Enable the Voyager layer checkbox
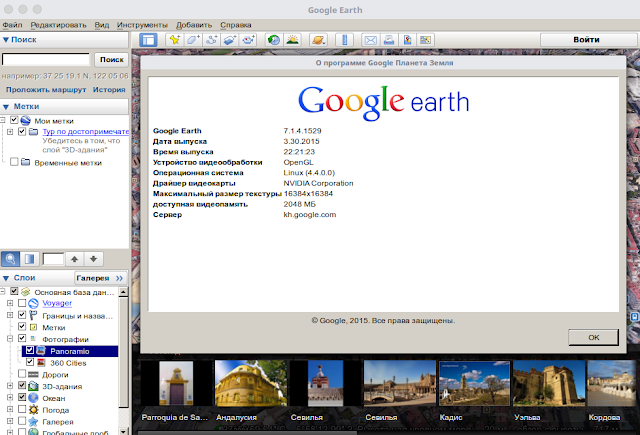 [x=22, y=303]
